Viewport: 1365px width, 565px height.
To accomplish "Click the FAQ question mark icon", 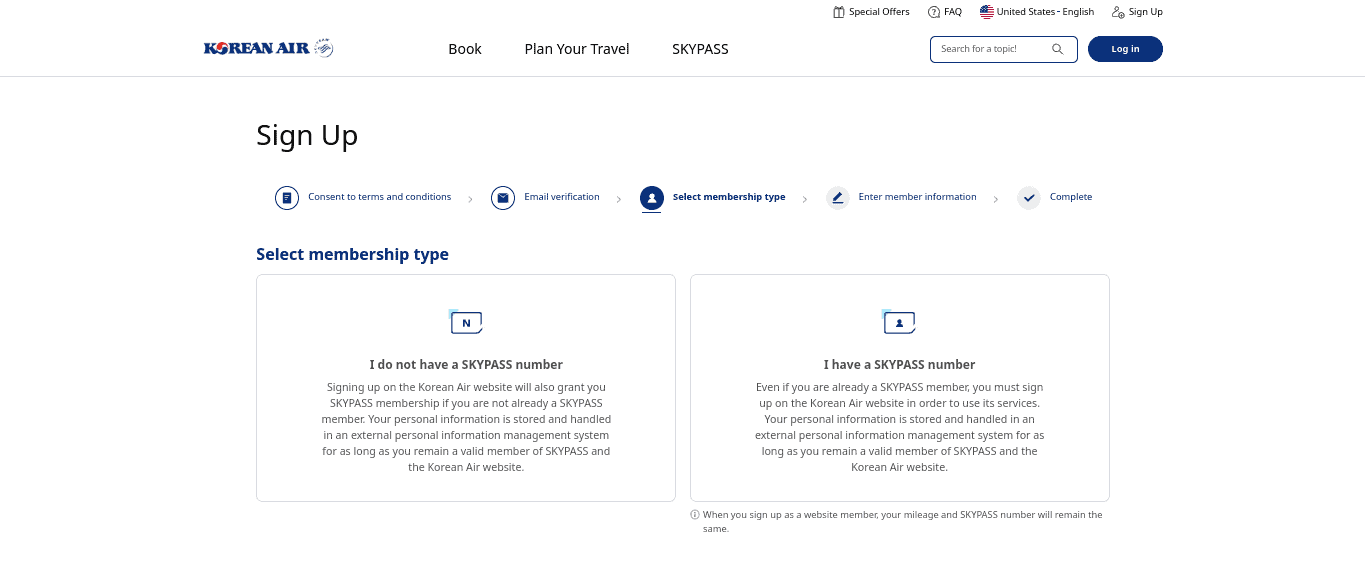I will point(934,12).
